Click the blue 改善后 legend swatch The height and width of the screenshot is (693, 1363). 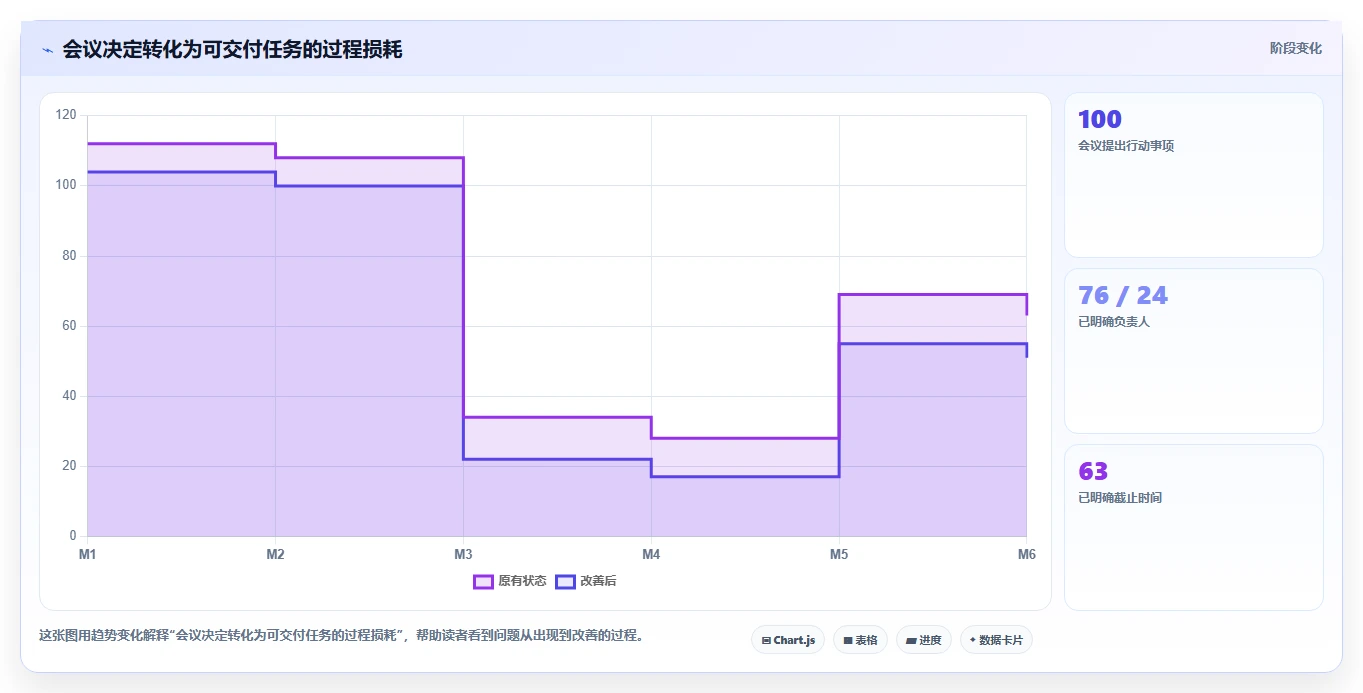pos(566,581)
